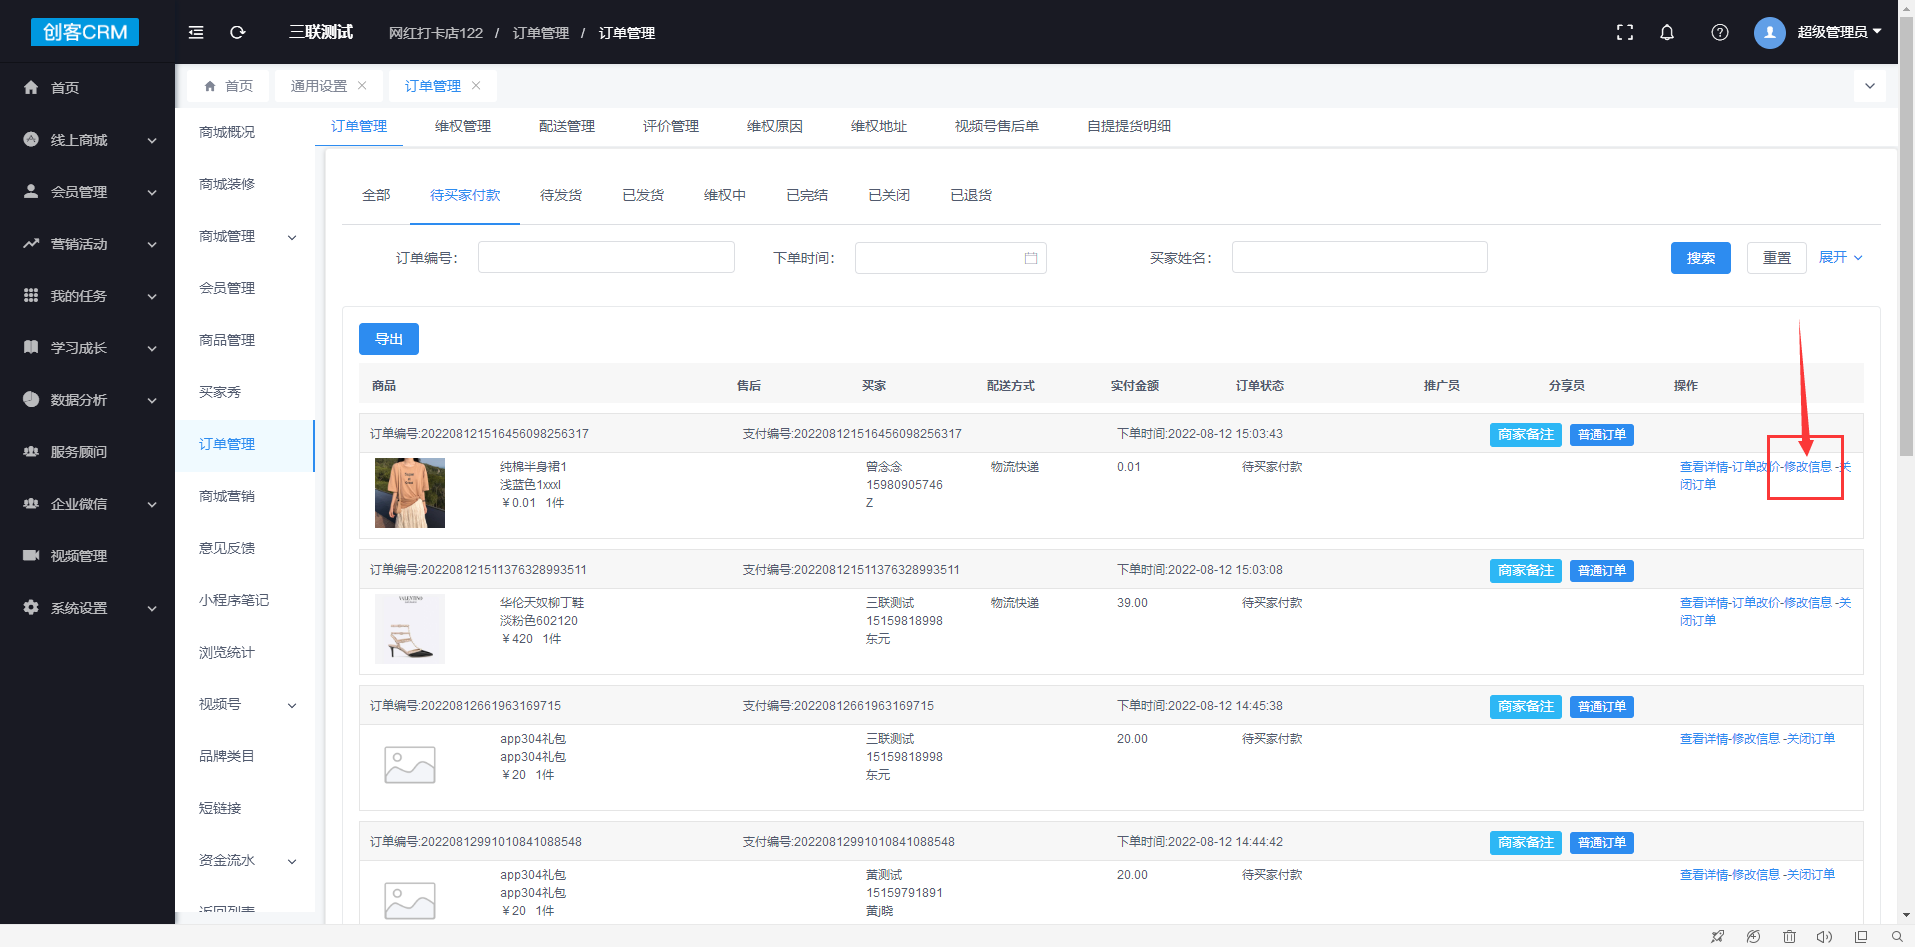Screen dimensions: 1915x947
Task: Collapse the sidebar with the menu fold icon
Action: pos(196,33)
